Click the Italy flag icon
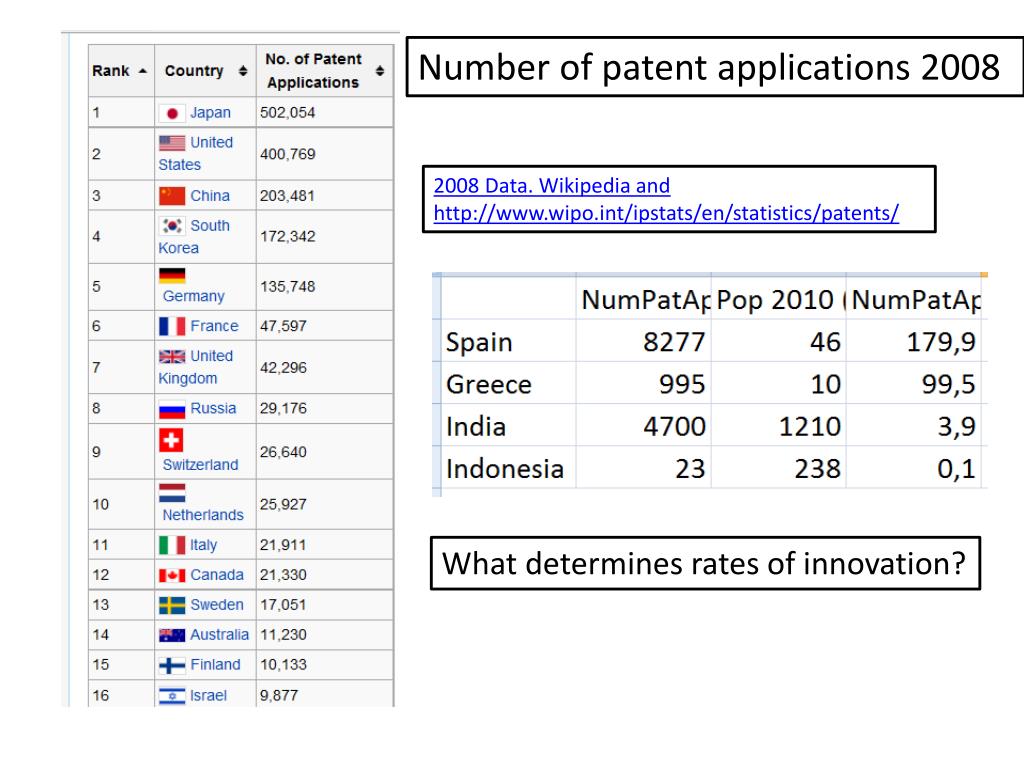 [x=172, y=545]
